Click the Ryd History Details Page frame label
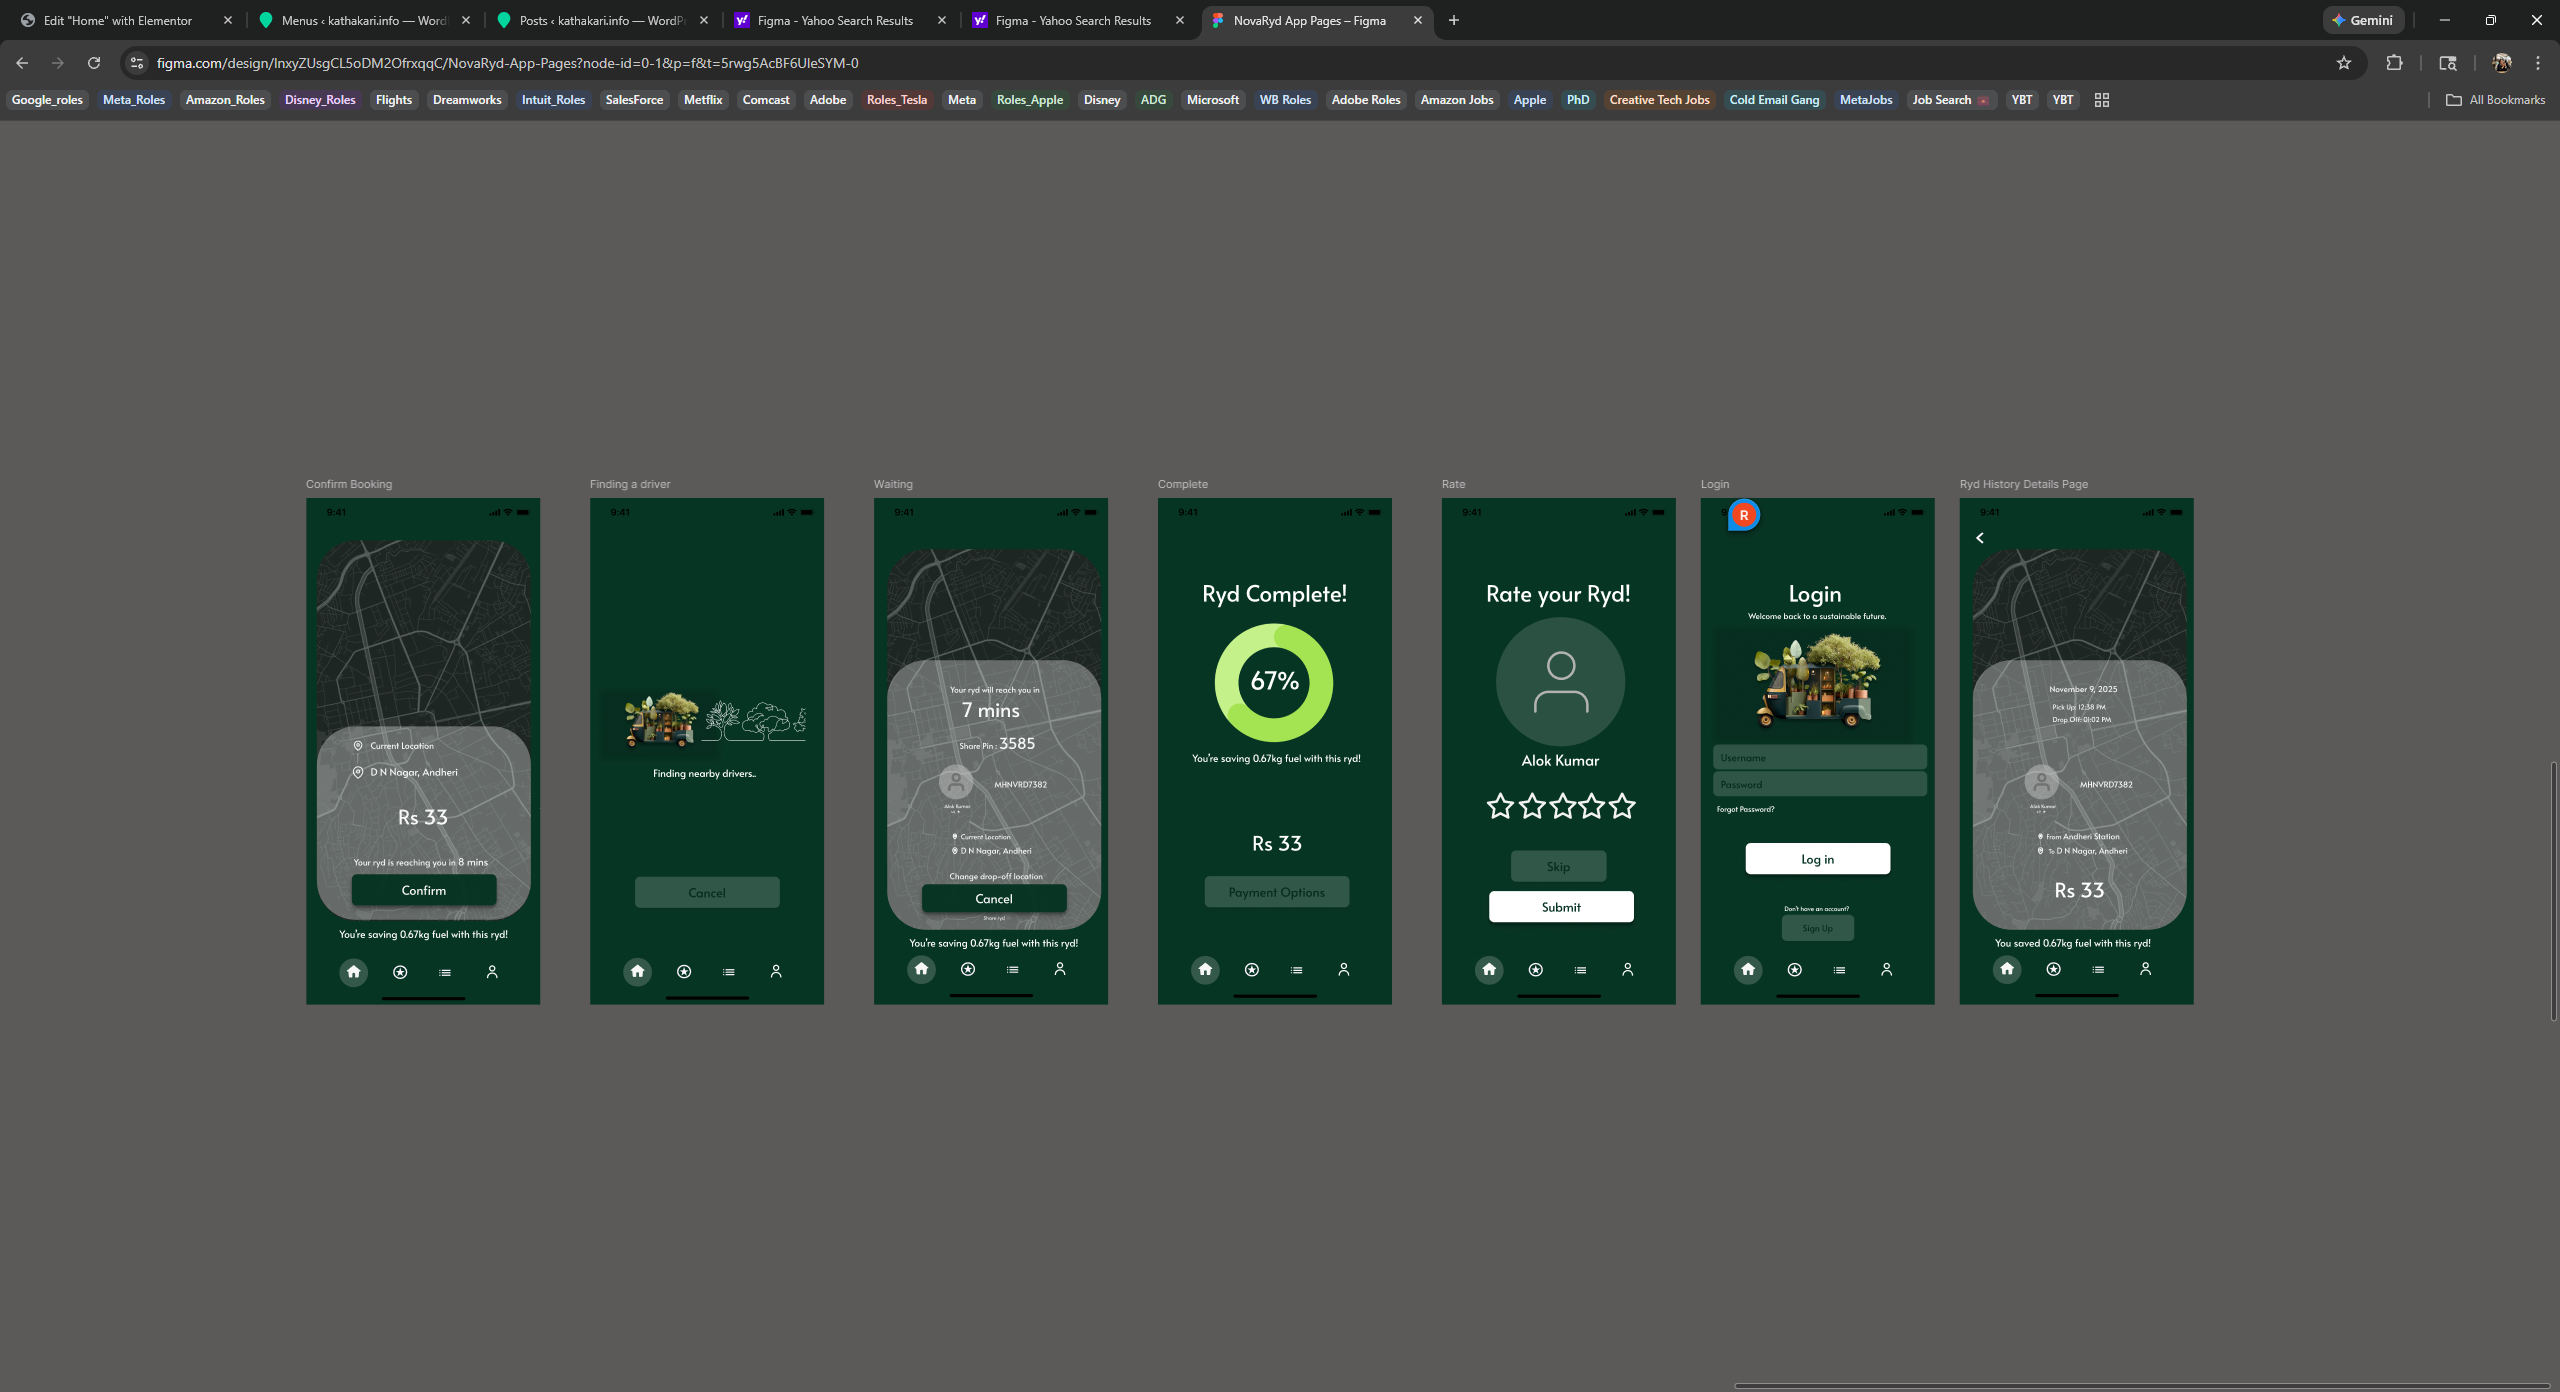The height and width of the screenshot is (1392, 2560). (2023, 484)
